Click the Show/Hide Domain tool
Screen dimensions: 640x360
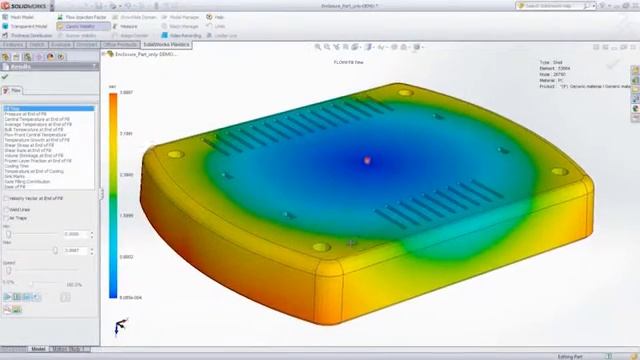coord(134,17)
